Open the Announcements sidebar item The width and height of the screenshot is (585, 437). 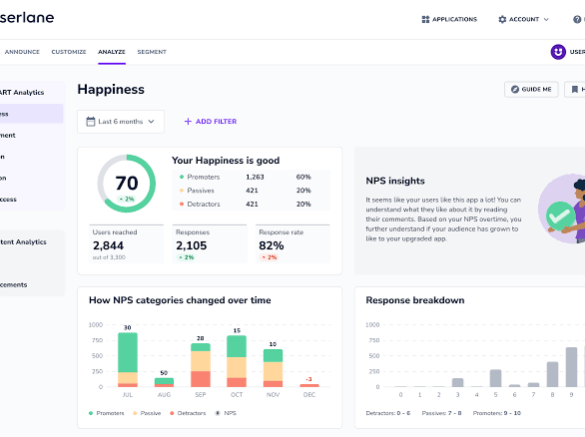coord(14,285)
